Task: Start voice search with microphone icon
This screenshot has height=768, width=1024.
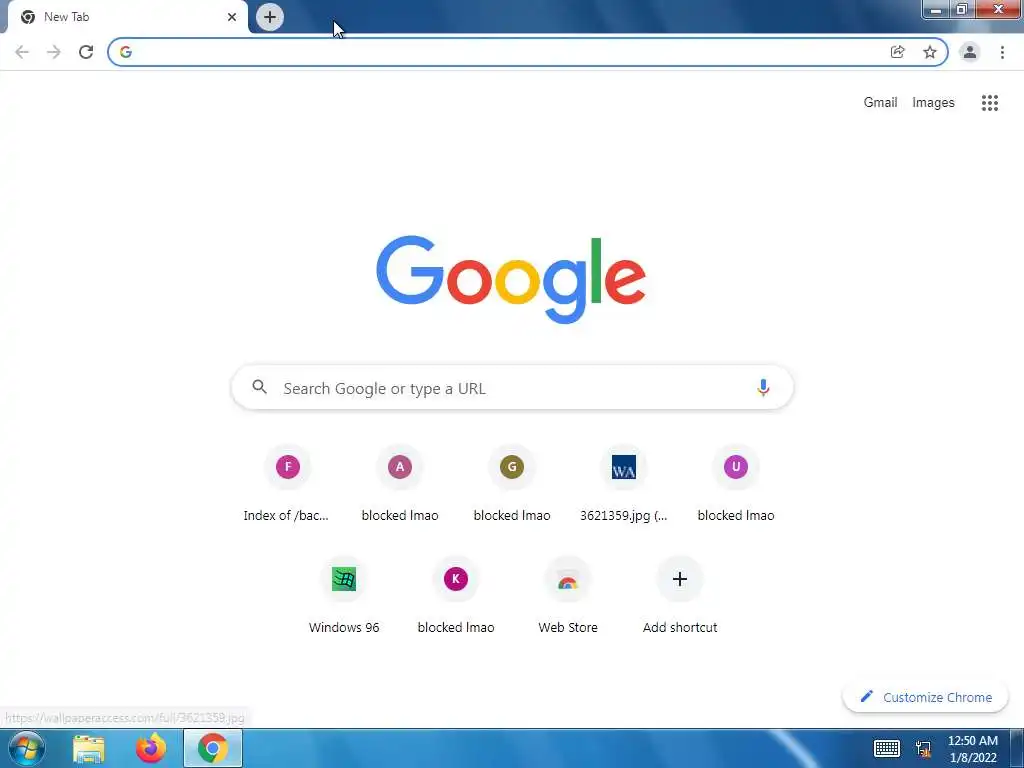Action: point(763,388)
